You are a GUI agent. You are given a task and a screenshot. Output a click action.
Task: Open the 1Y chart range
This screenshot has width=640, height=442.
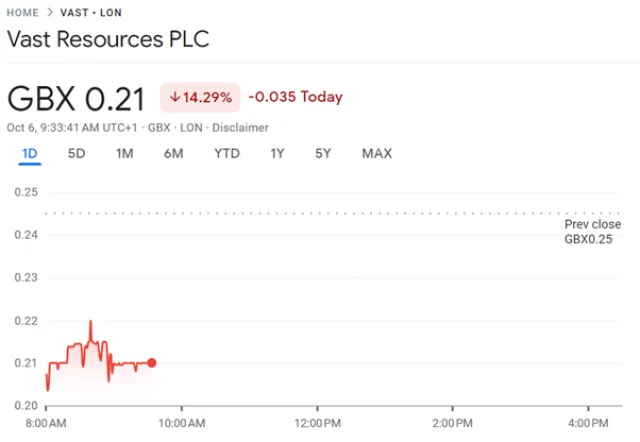coord(277,153)
